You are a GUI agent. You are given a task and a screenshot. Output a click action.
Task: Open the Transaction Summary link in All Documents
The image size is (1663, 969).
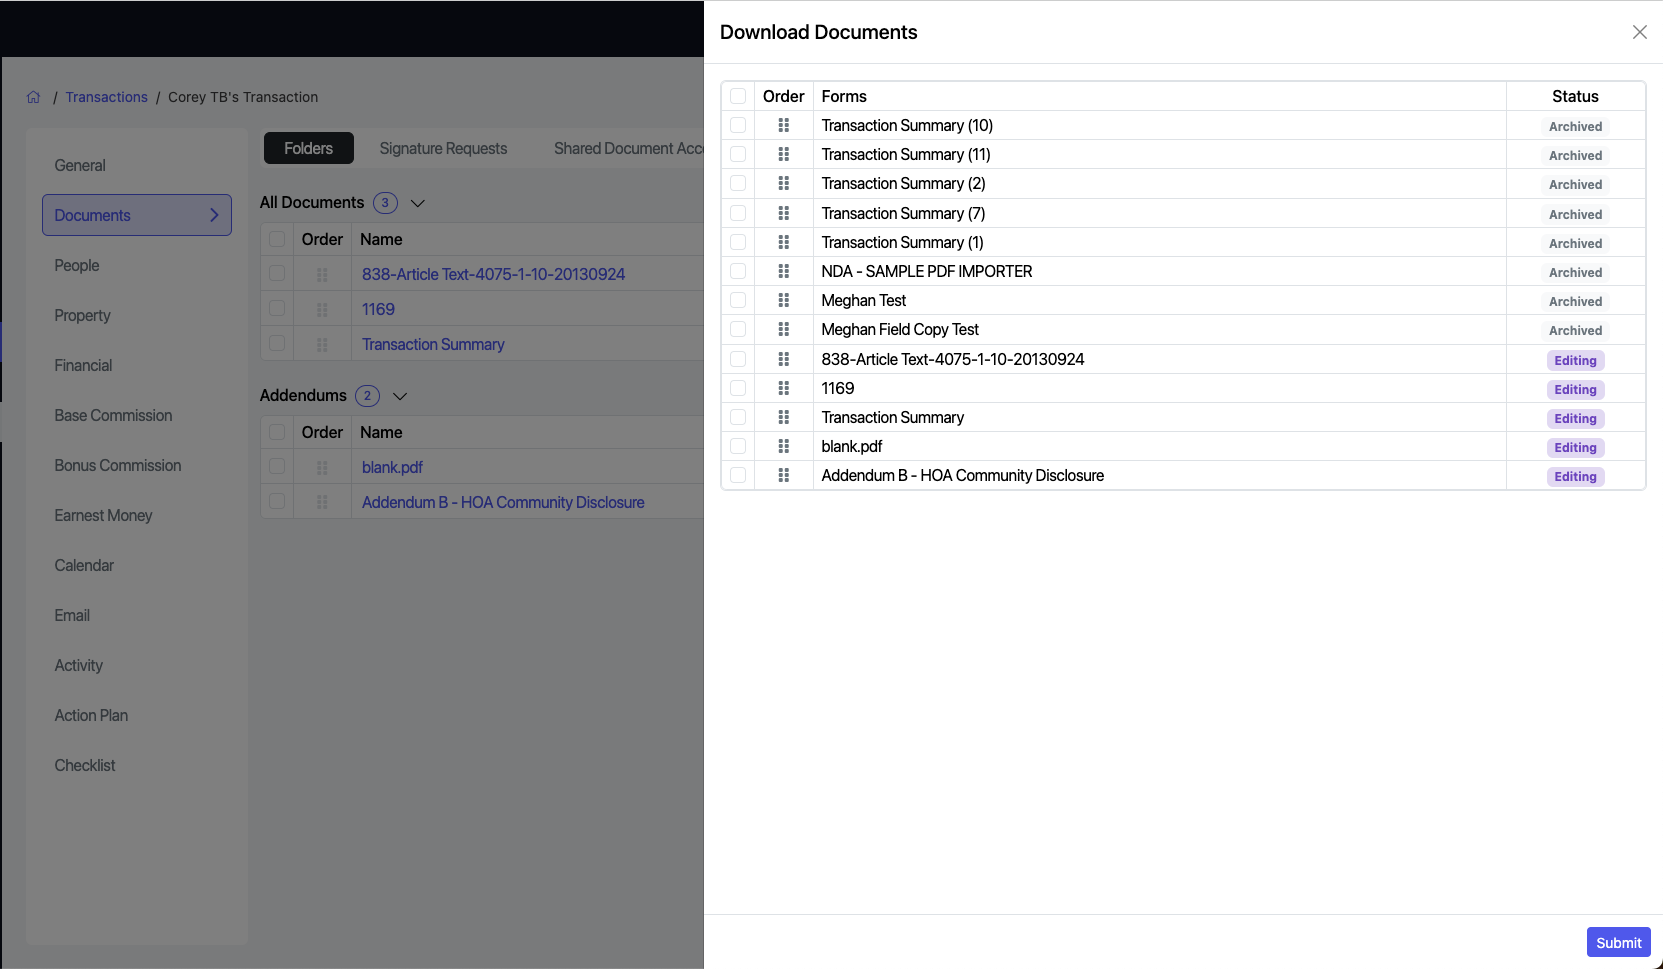pyautogui.click(x=433, y=344)
